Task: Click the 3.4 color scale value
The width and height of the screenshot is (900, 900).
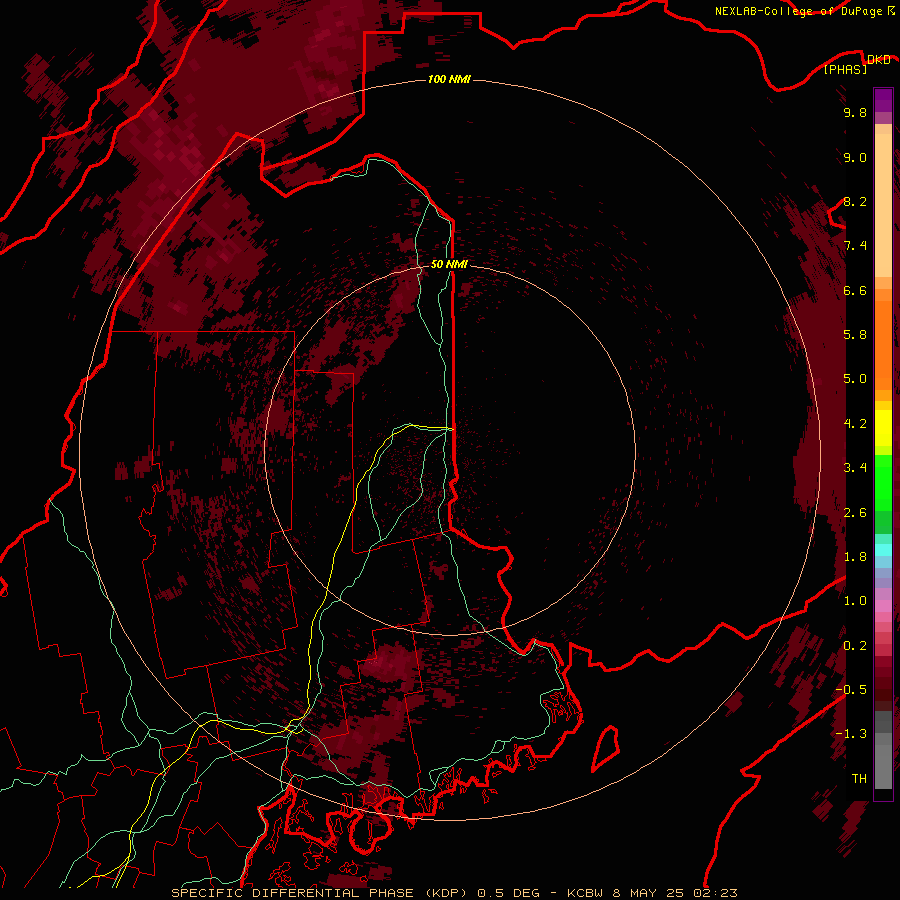Action: click(855, 468)
